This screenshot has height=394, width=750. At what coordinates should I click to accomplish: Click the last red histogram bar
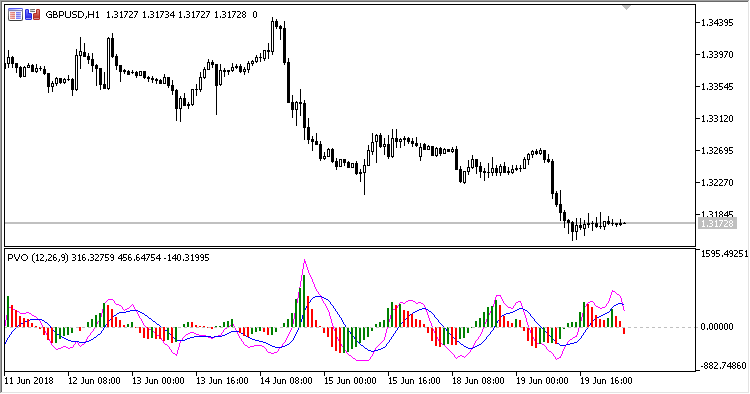click(x=624, y=331)
